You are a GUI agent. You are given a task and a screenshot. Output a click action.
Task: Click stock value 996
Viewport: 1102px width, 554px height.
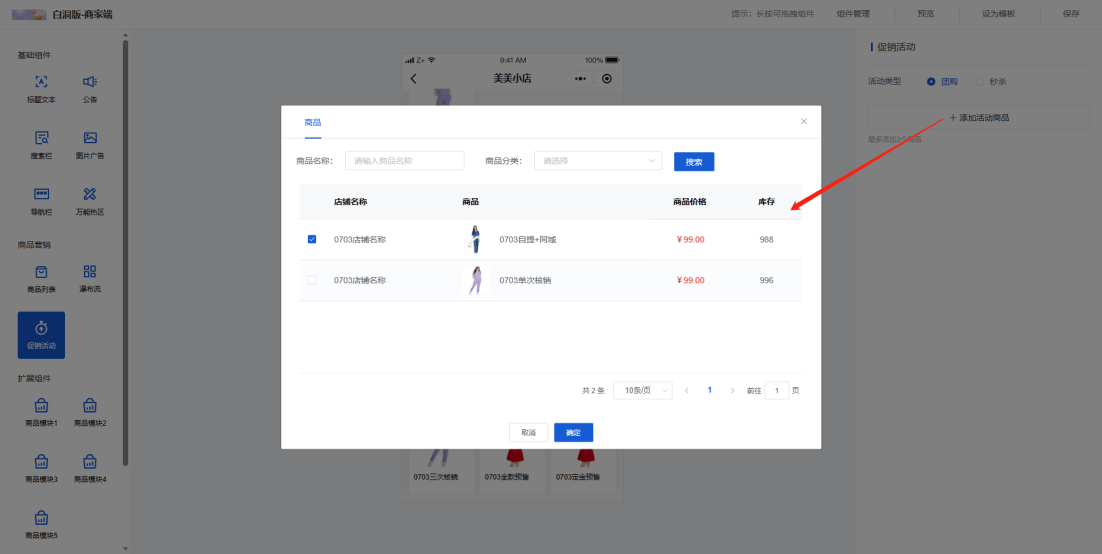coord(766,281)
